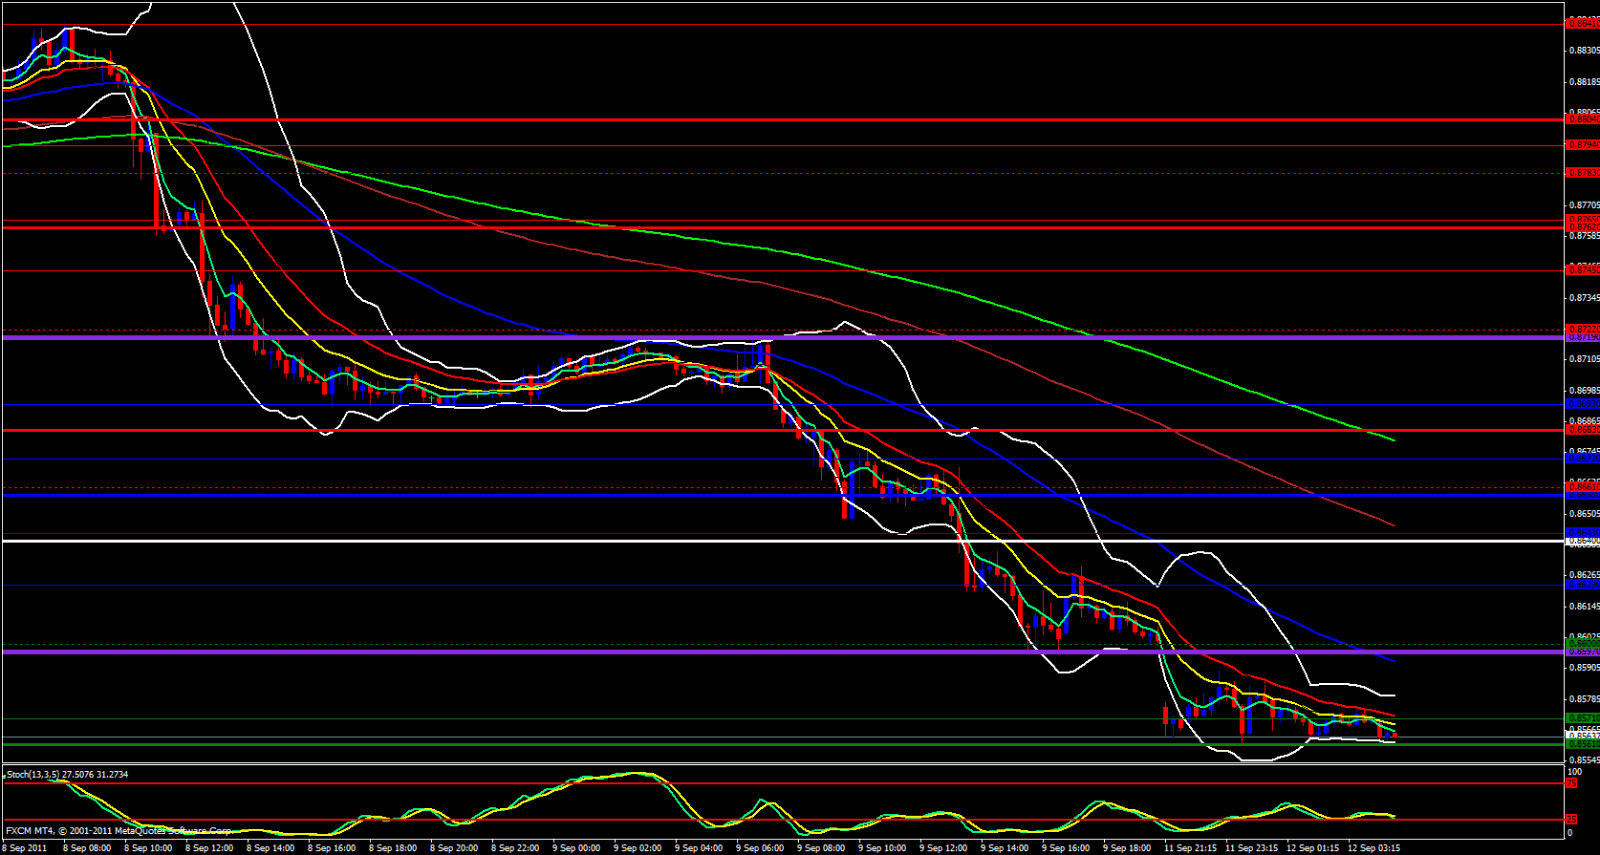Click the 8 Sep 16:00 time label

[x=331, y=848]
